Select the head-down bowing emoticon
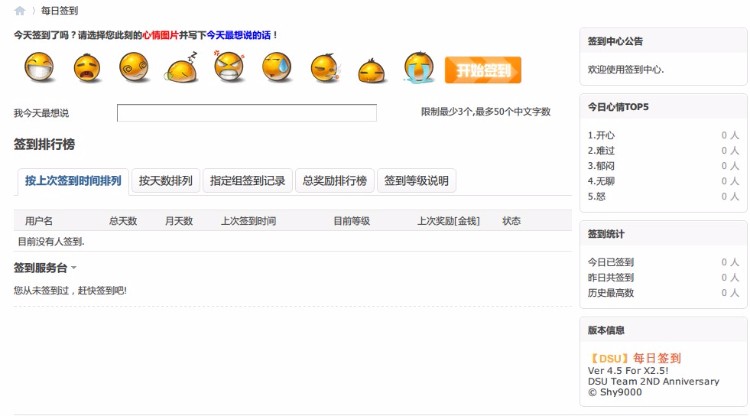750x416 pixels. (x=372, y=71)
